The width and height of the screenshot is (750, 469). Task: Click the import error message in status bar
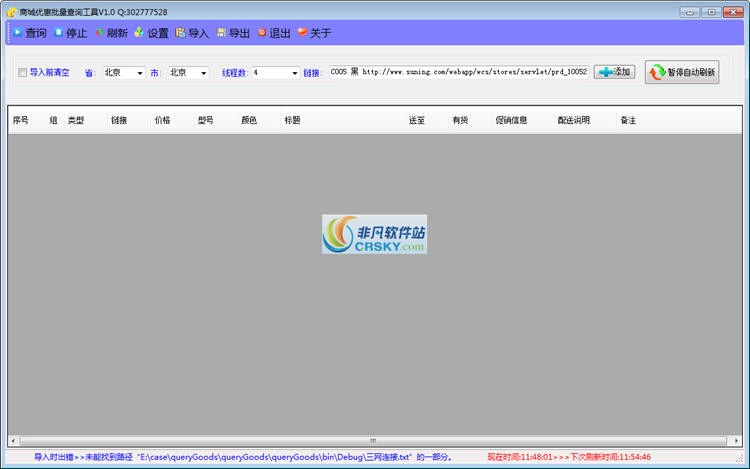pyautogui.click(x=243, y=457)
